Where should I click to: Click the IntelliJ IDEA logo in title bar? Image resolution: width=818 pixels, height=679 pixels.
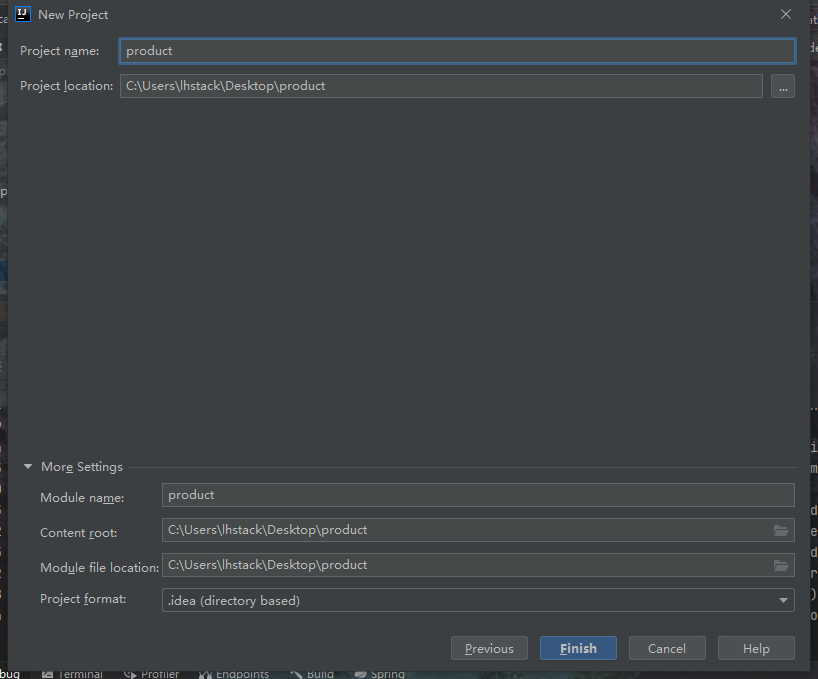point(22,15)
